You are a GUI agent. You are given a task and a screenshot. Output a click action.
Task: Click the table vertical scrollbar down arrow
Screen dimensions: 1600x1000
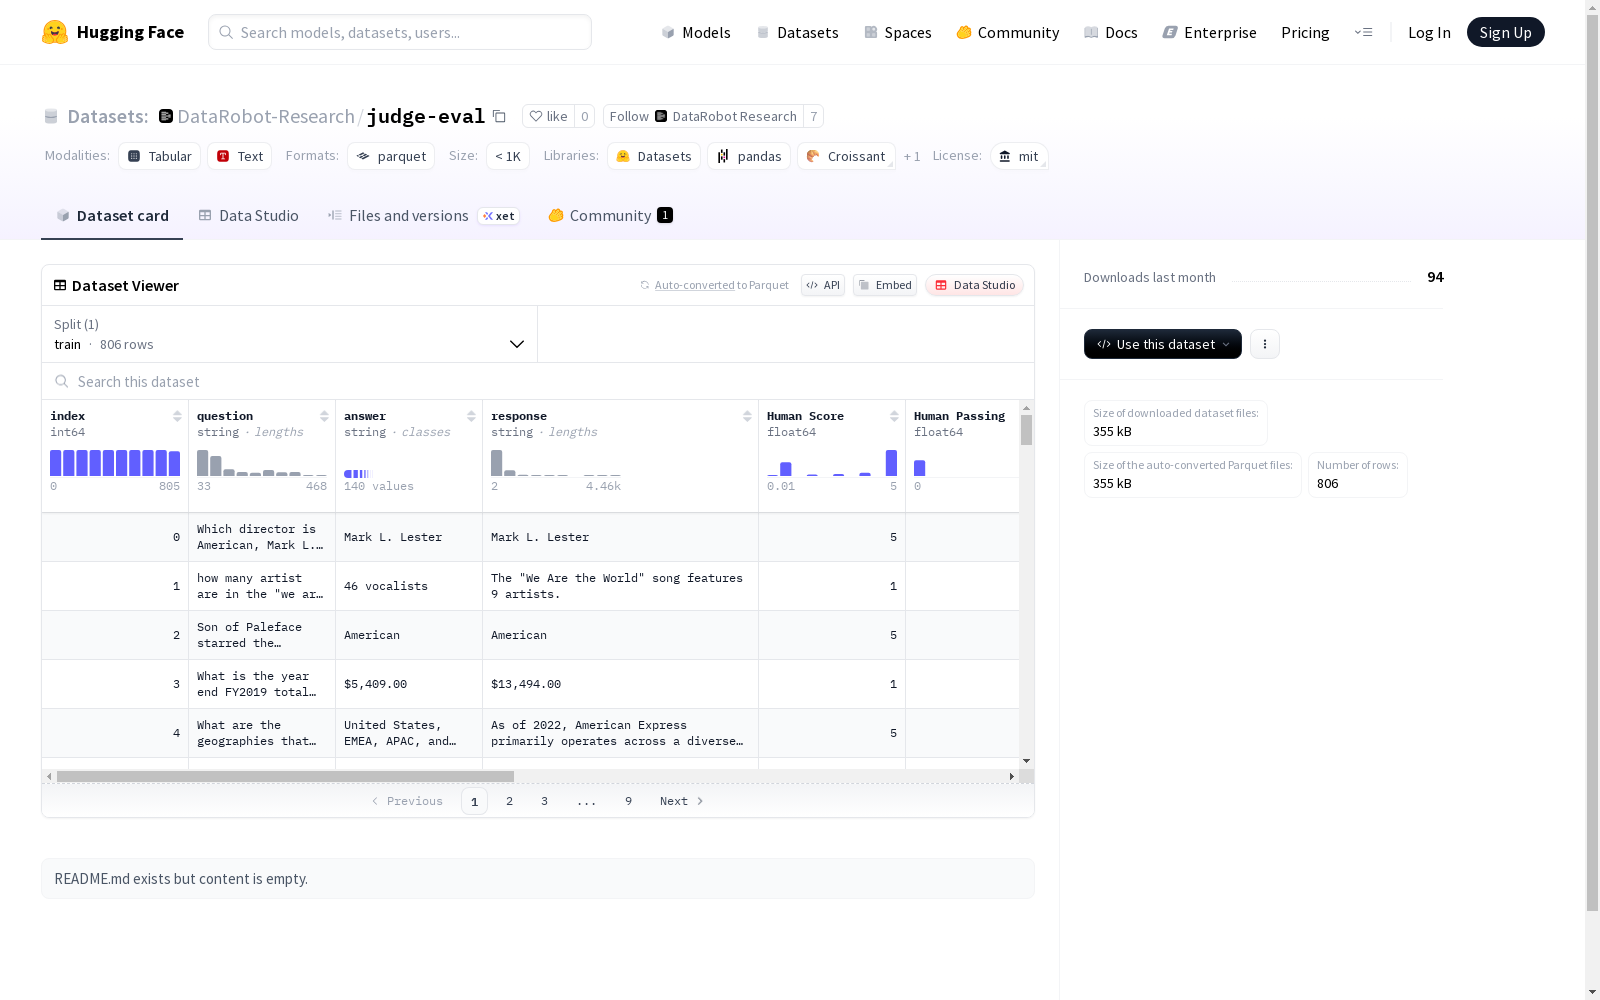1026,761
